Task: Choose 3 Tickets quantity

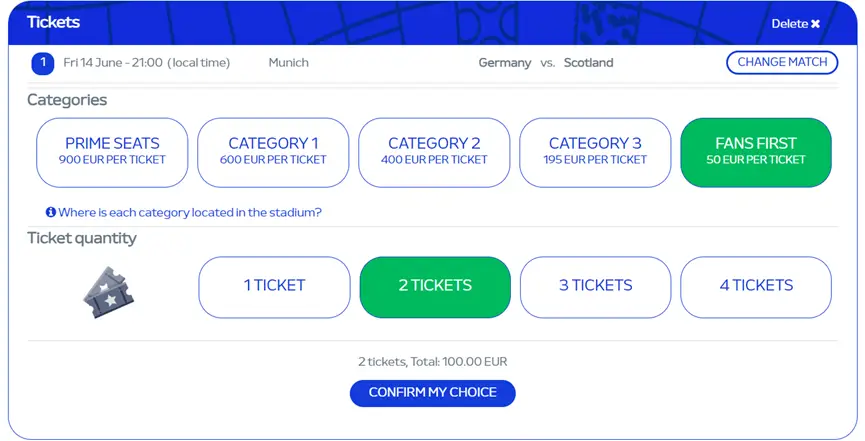Action: 596,287
